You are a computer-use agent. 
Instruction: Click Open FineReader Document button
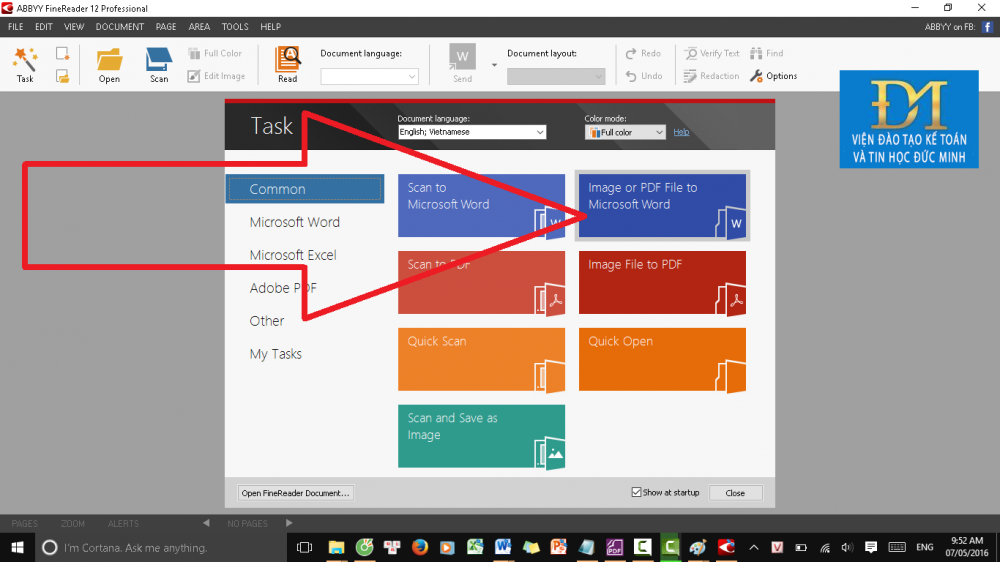295,493
